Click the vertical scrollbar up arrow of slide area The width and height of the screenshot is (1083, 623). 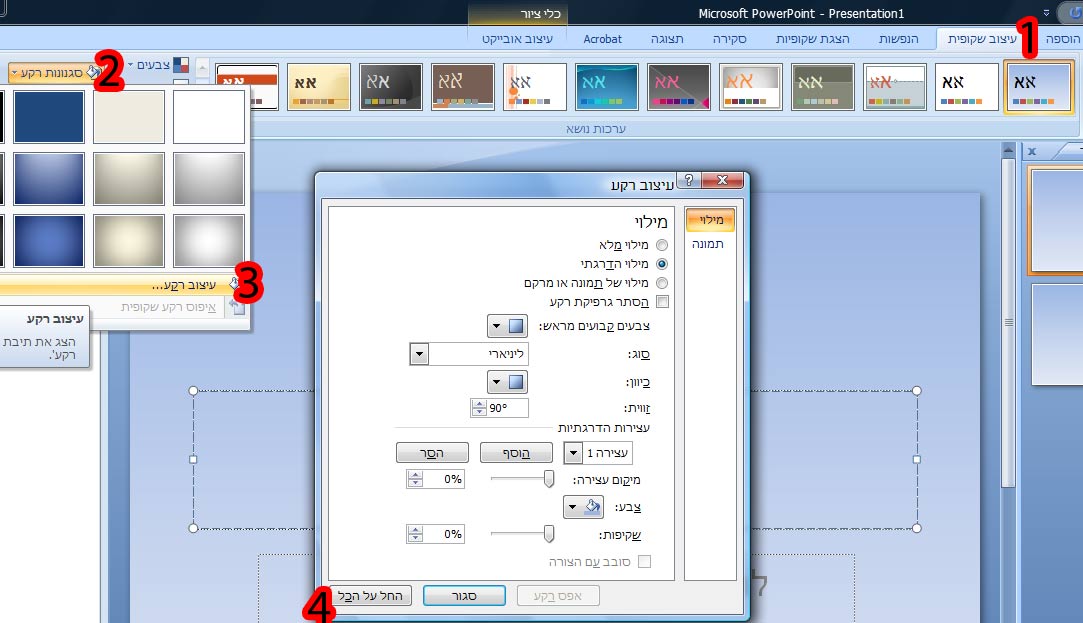(1008, 150)
